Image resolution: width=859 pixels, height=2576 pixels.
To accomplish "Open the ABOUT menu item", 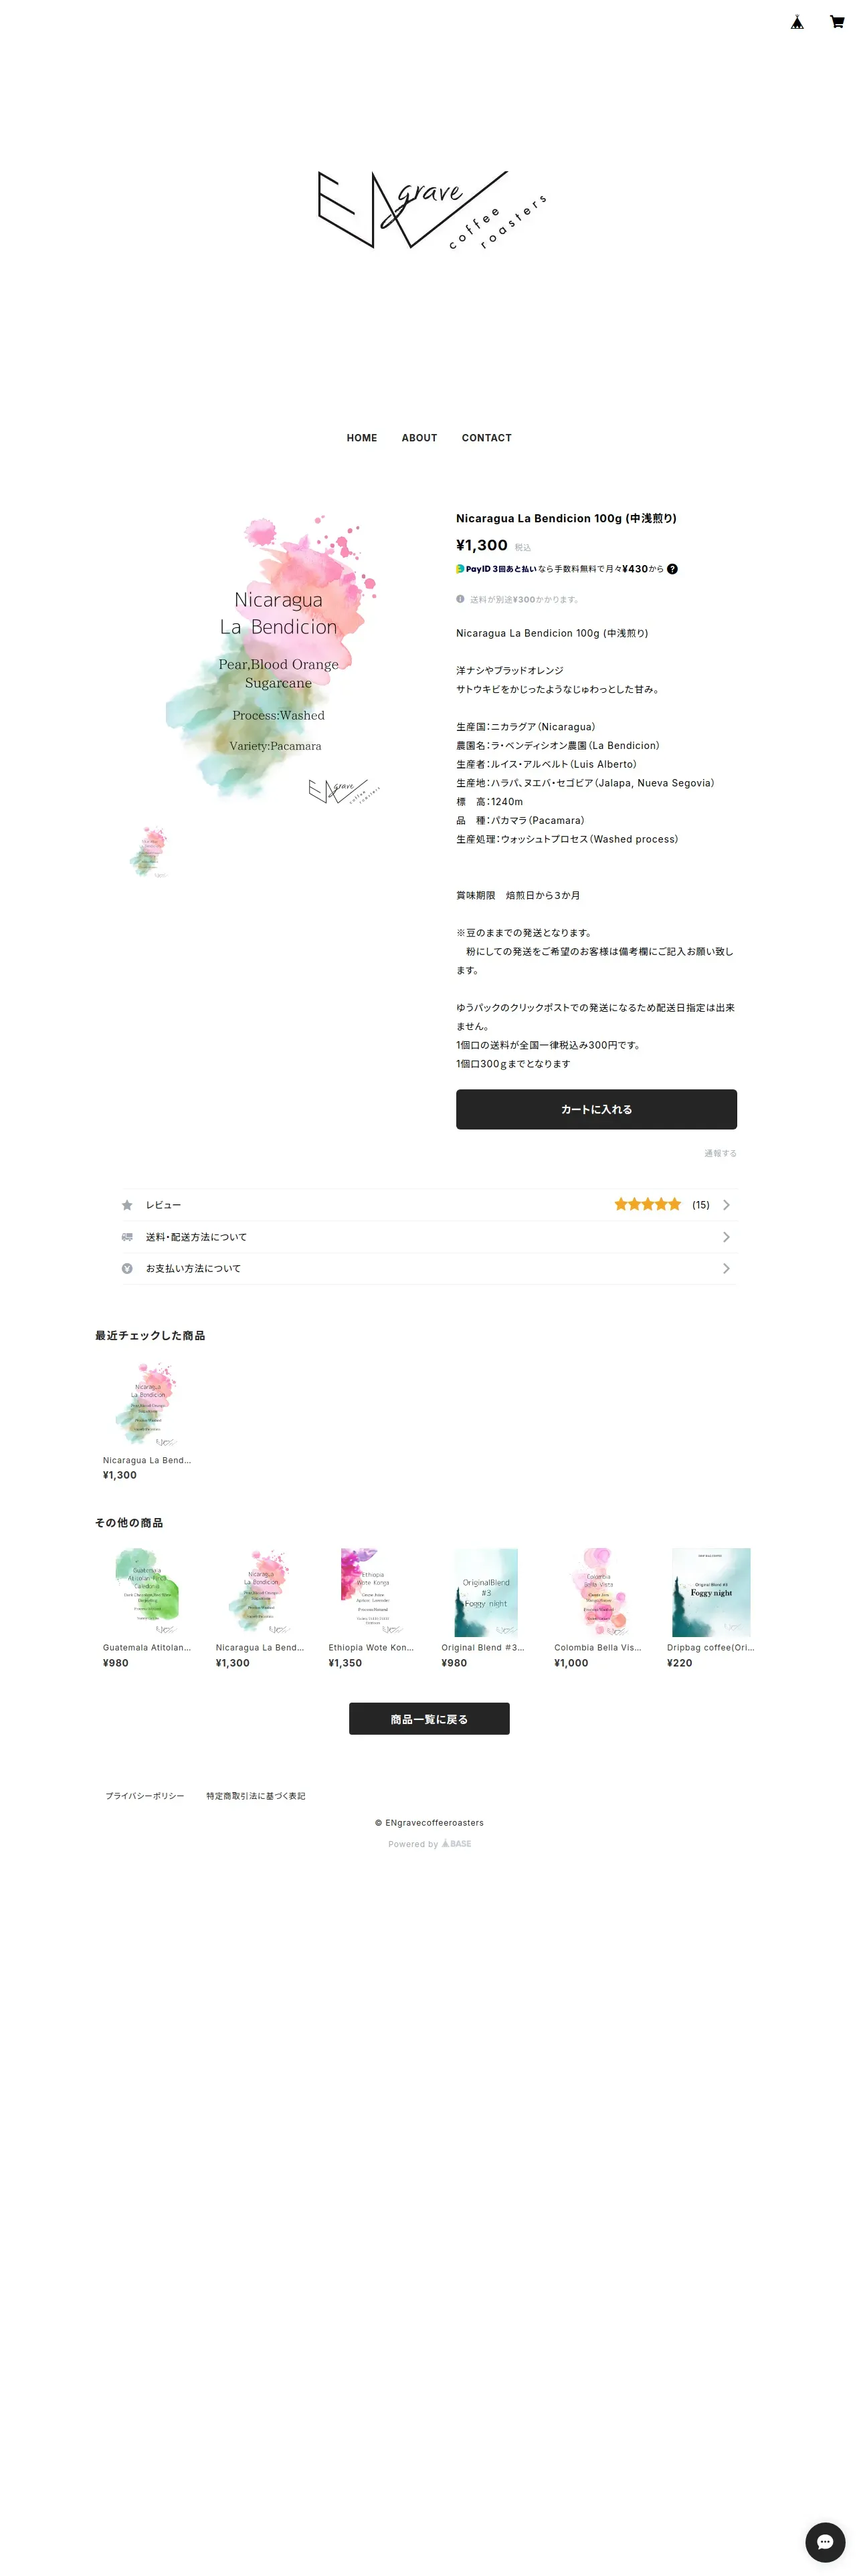I will pos(419,438).
